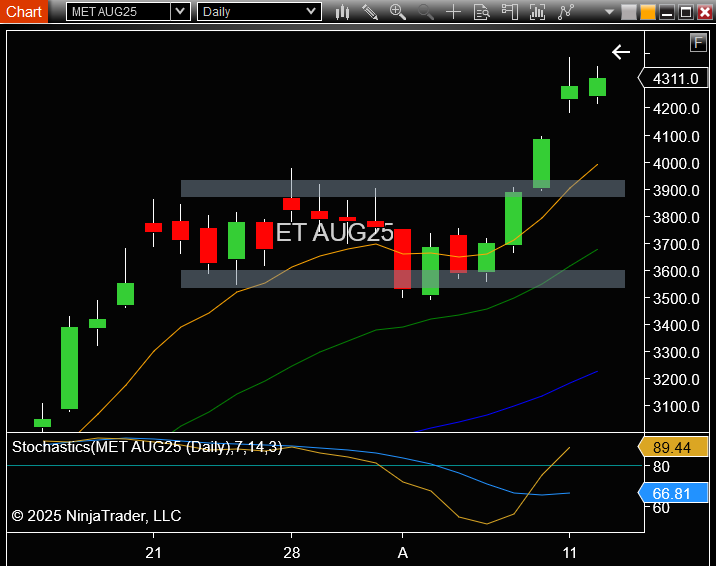This screenshot has width=716, height=566.
Task: Click the 28 date axis label
Action: (x=291, y=553)
